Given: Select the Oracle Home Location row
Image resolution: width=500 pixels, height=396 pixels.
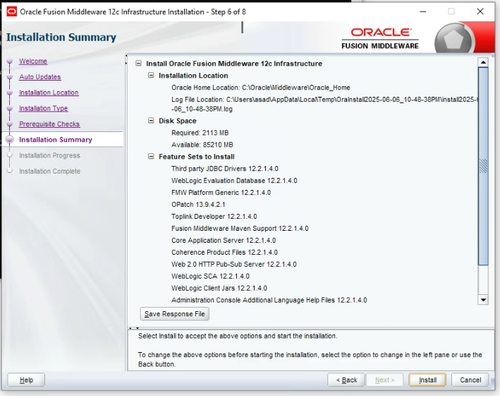Looking at the screenshot, I should click(261, 88).
